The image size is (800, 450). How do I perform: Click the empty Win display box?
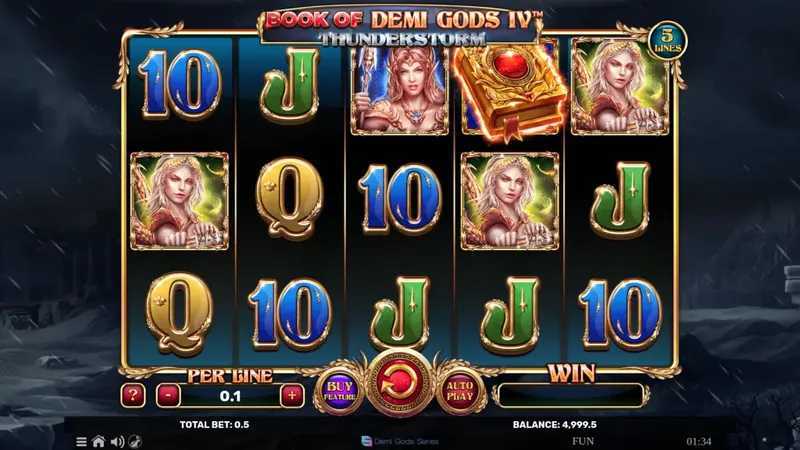(x=571, y=395)
